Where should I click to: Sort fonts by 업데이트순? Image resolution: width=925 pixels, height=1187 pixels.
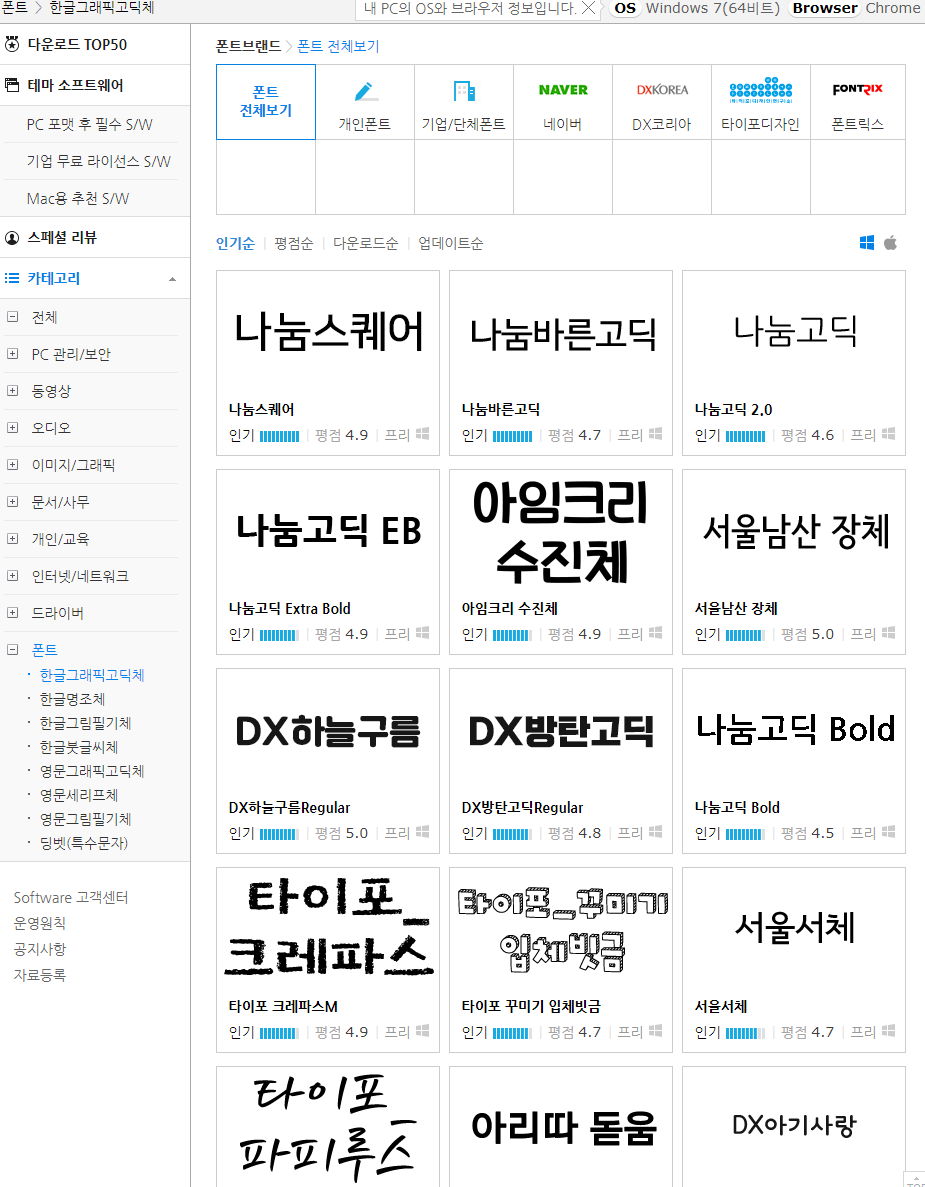[450, 244]
